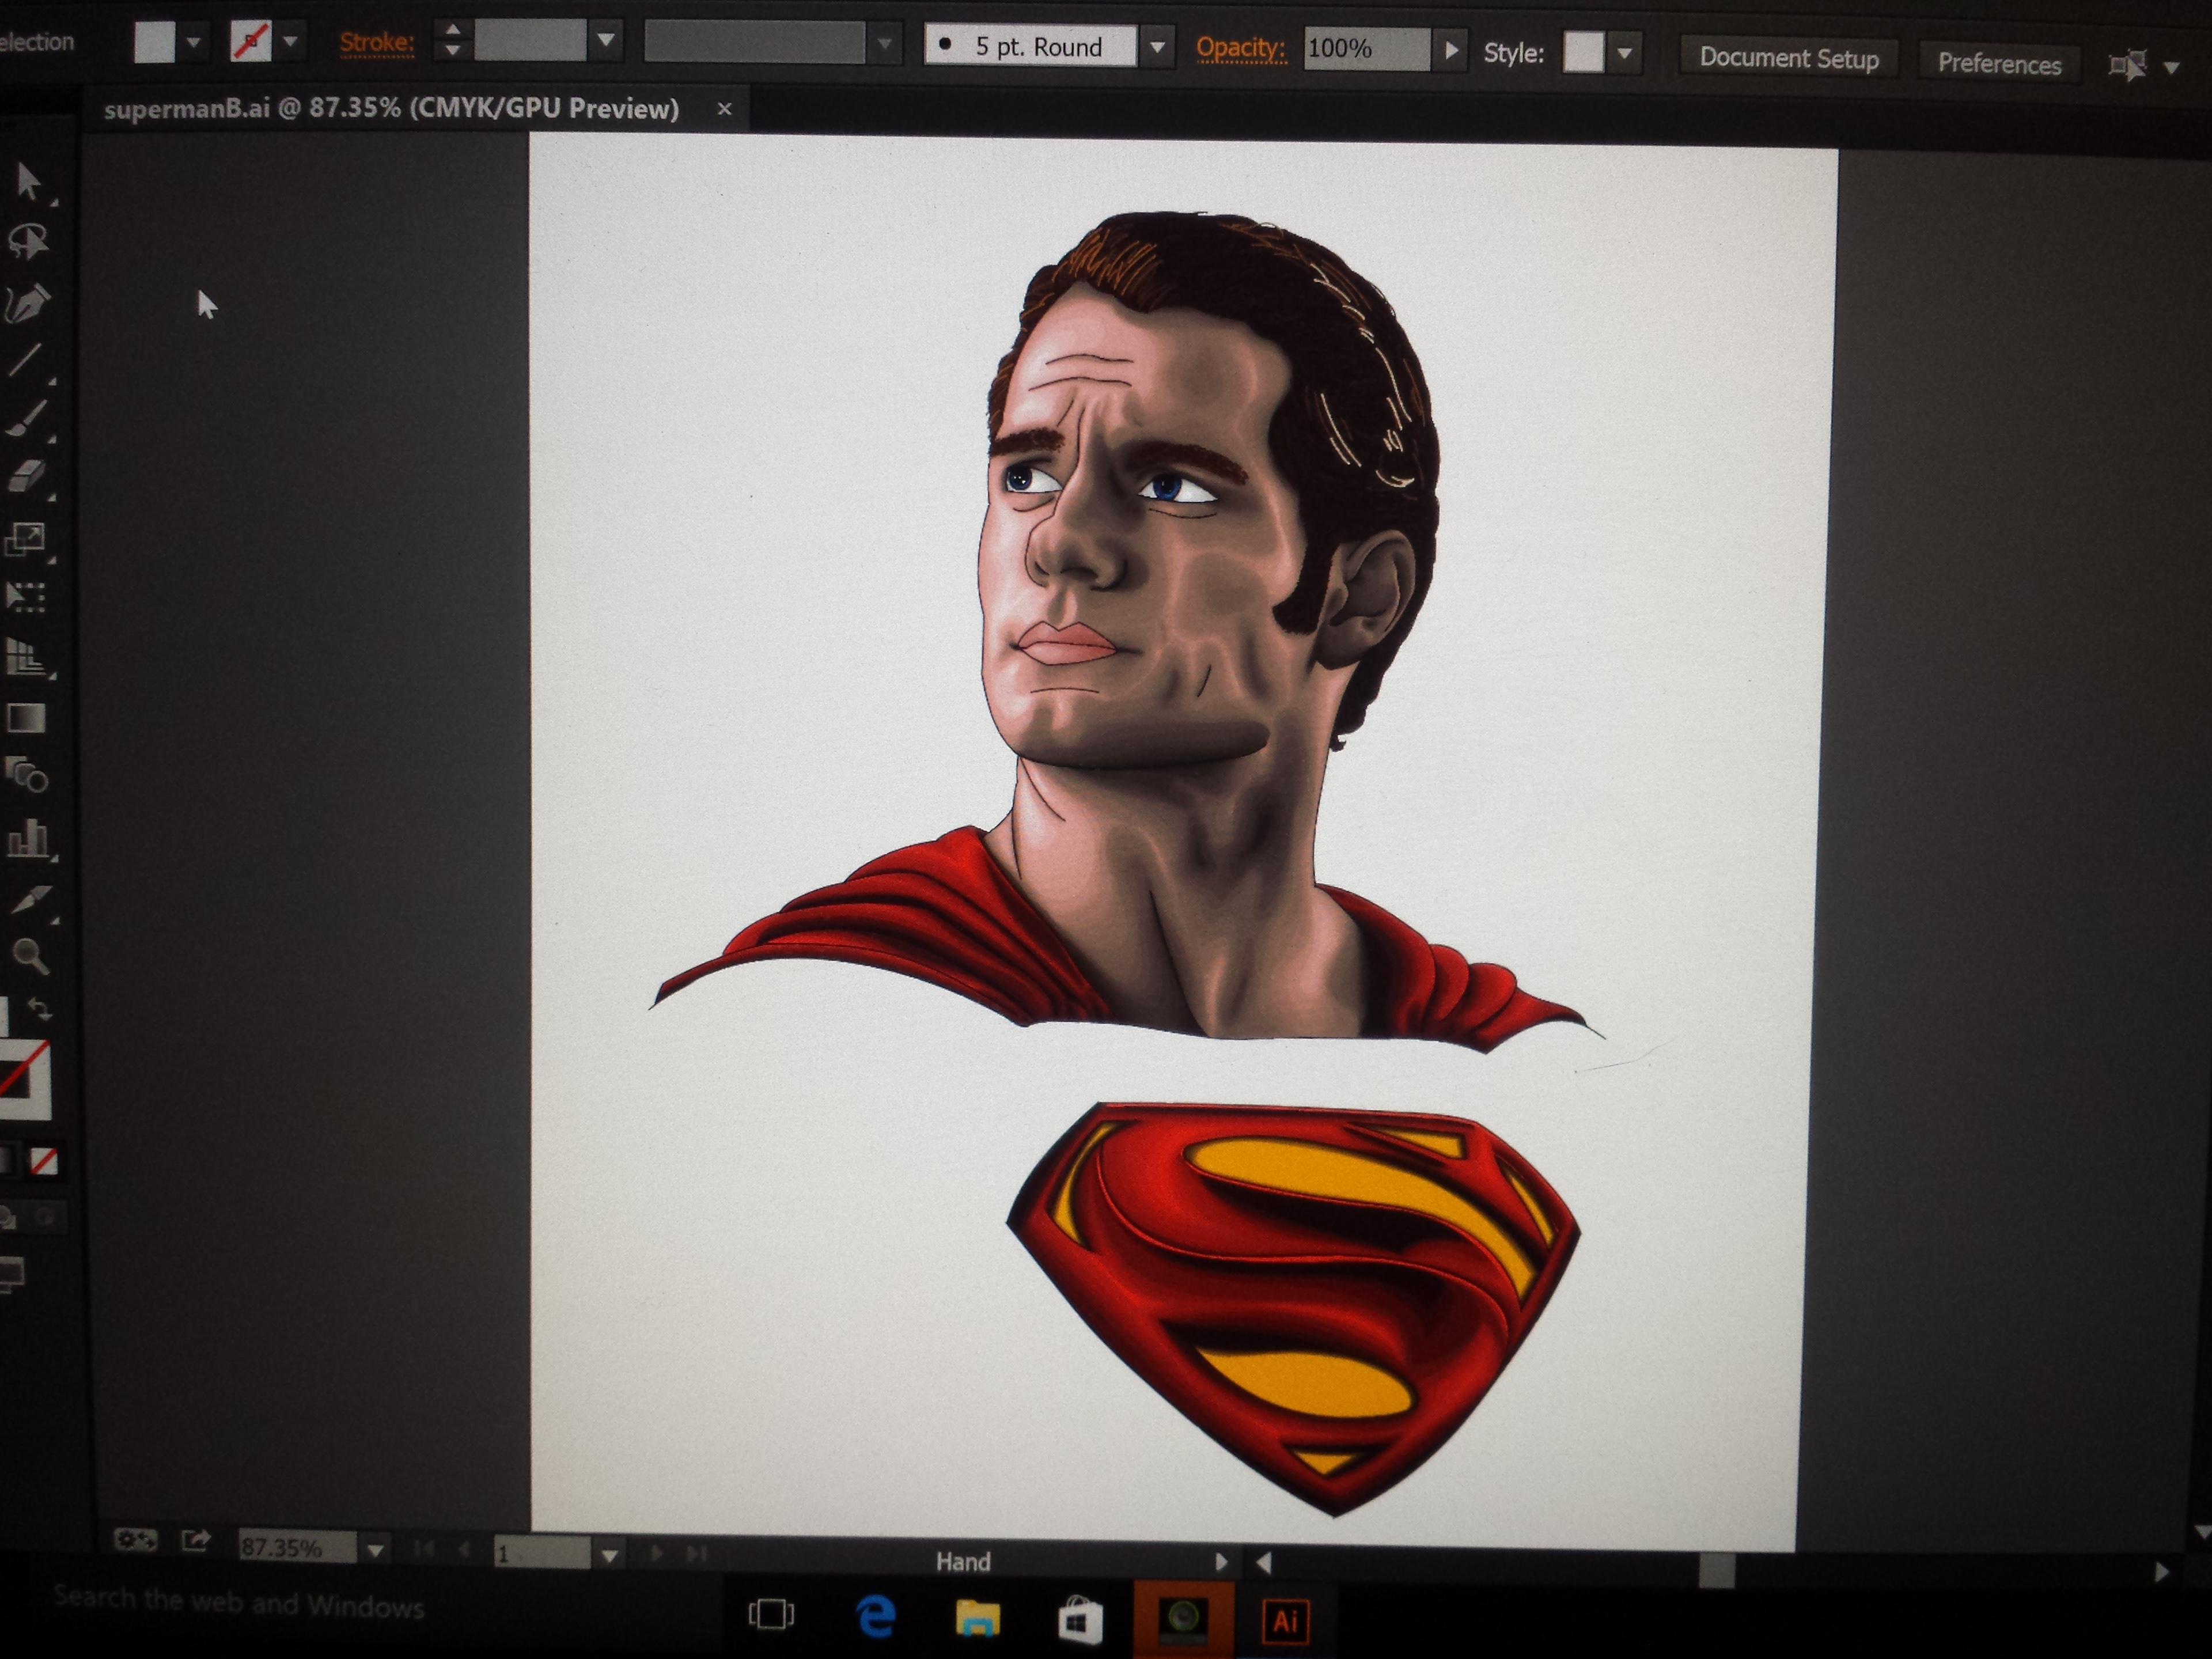Expand the status bar Hand menu arrow
The height and width of the screenshot is (1659, 2212).
point(1220,1561)
